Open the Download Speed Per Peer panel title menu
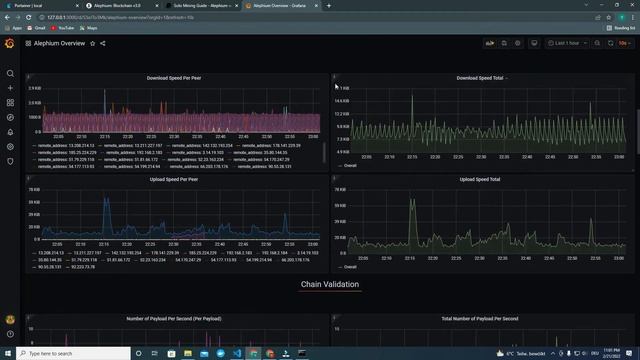This screenshot has height=360, width=640. pyautogui.click(x=174, y=78)
